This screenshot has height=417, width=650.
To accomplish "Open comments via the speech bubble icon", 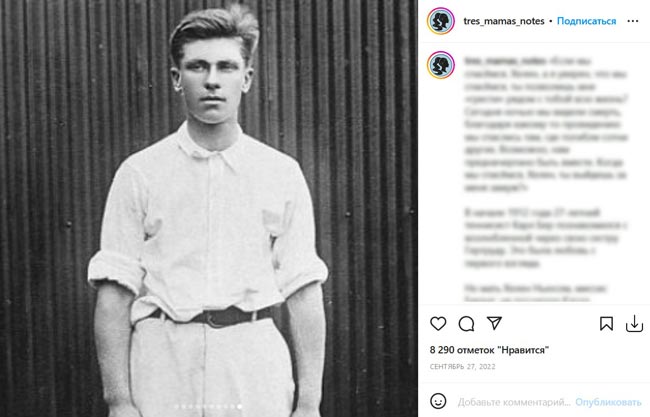I will (x=466, y=324).
